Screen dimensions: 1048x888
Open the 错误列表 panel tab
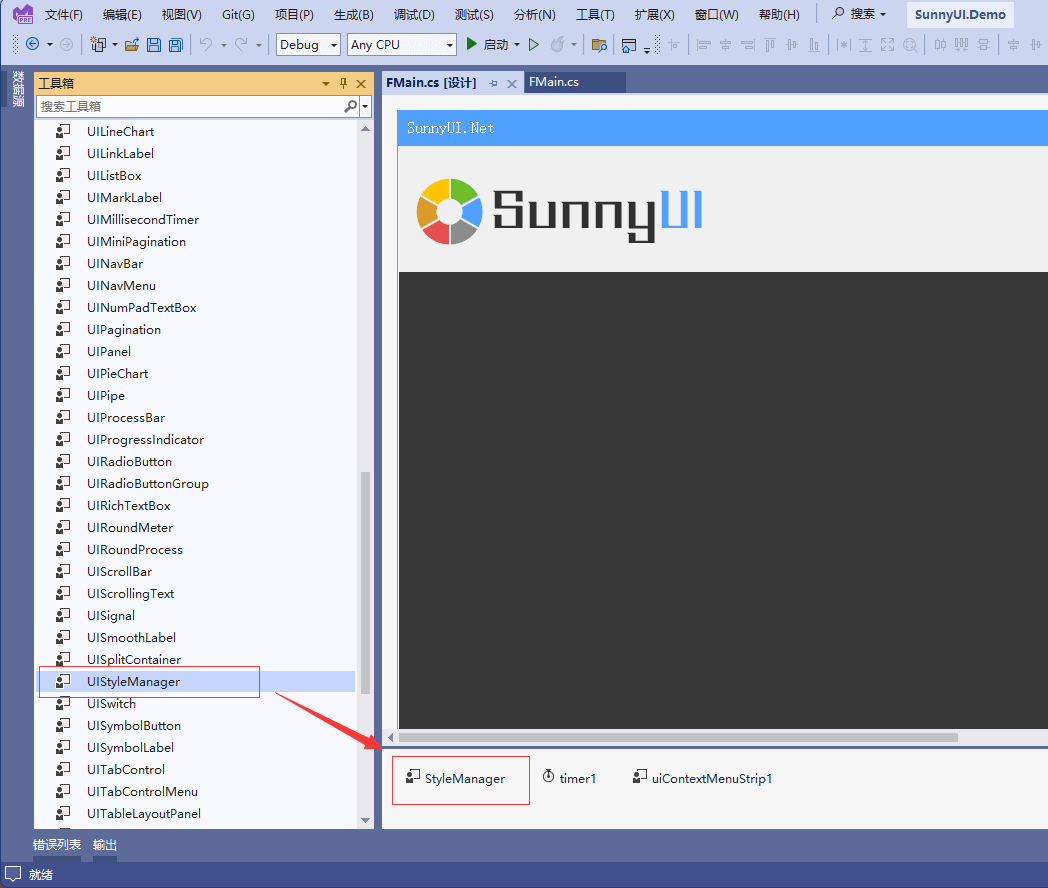click(x=57, y=845)
